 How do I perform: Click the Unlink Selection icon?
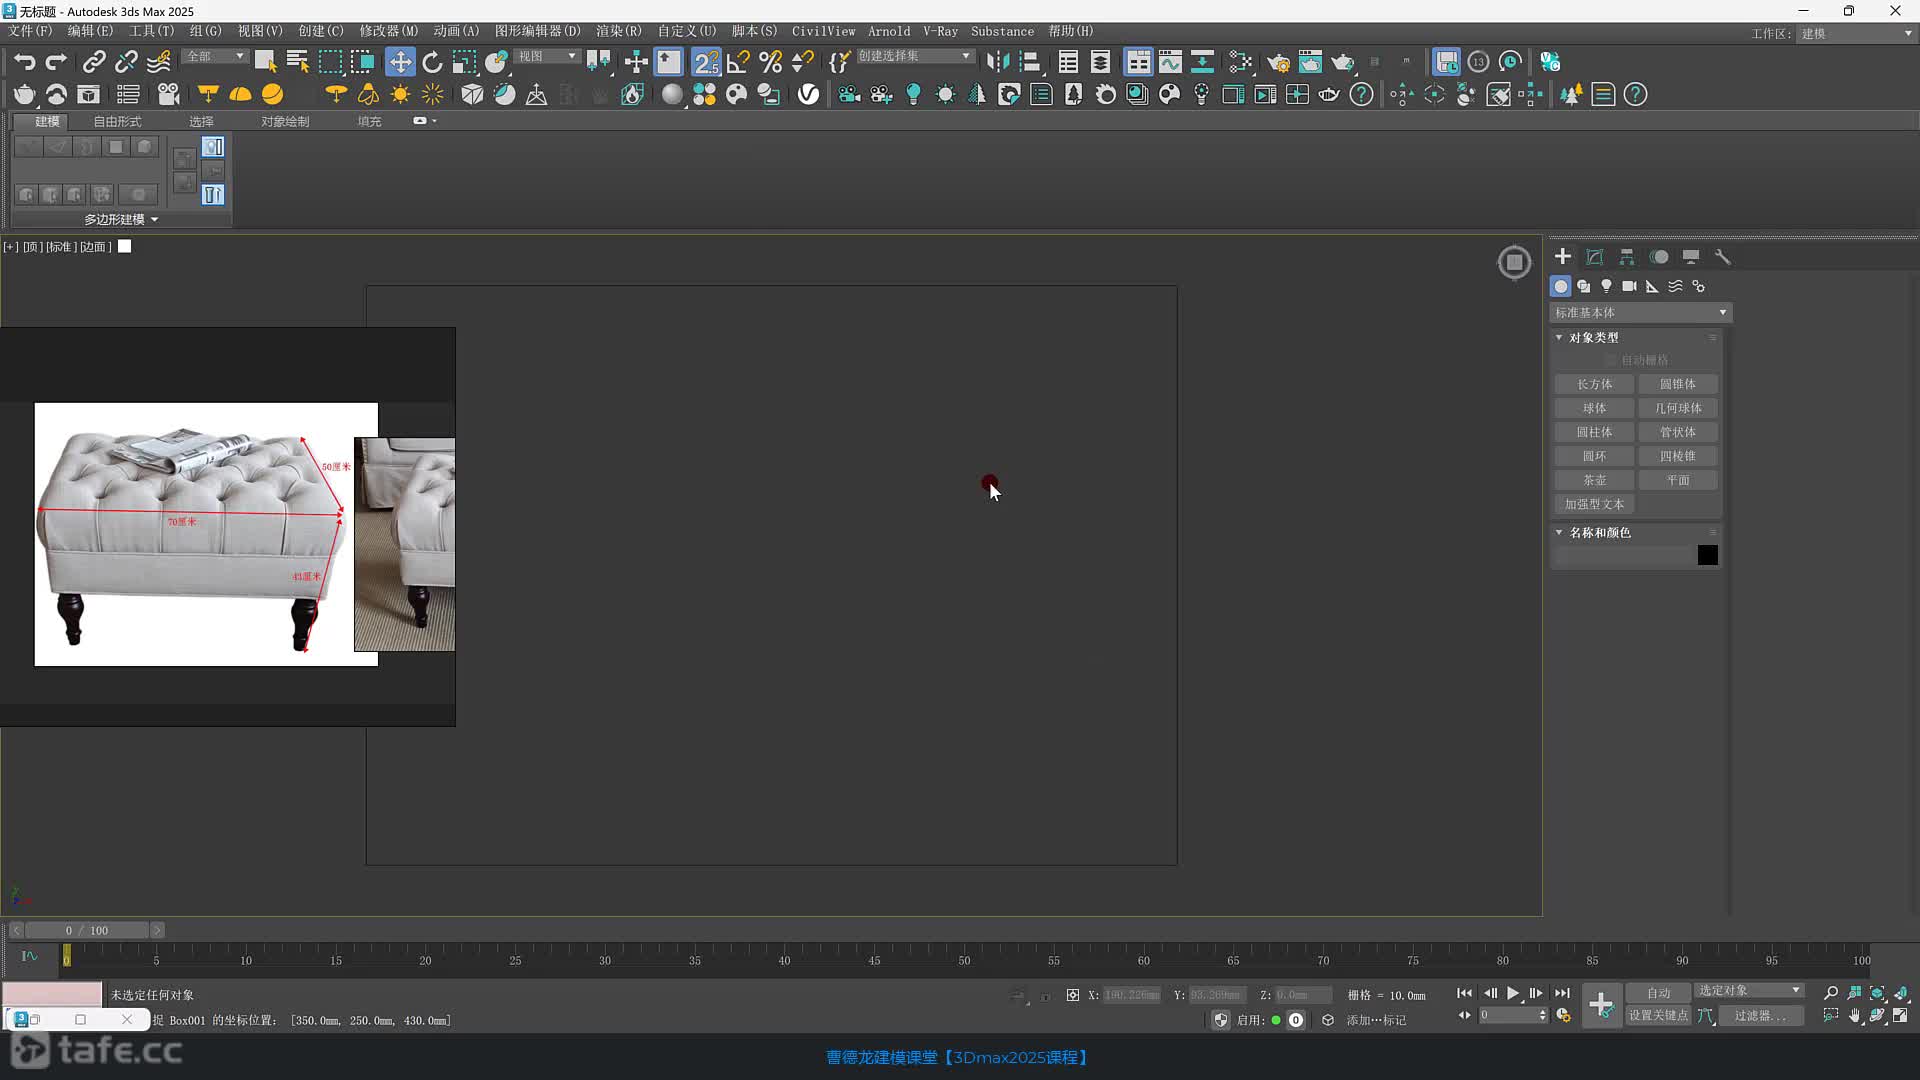[x=126, y=62]
